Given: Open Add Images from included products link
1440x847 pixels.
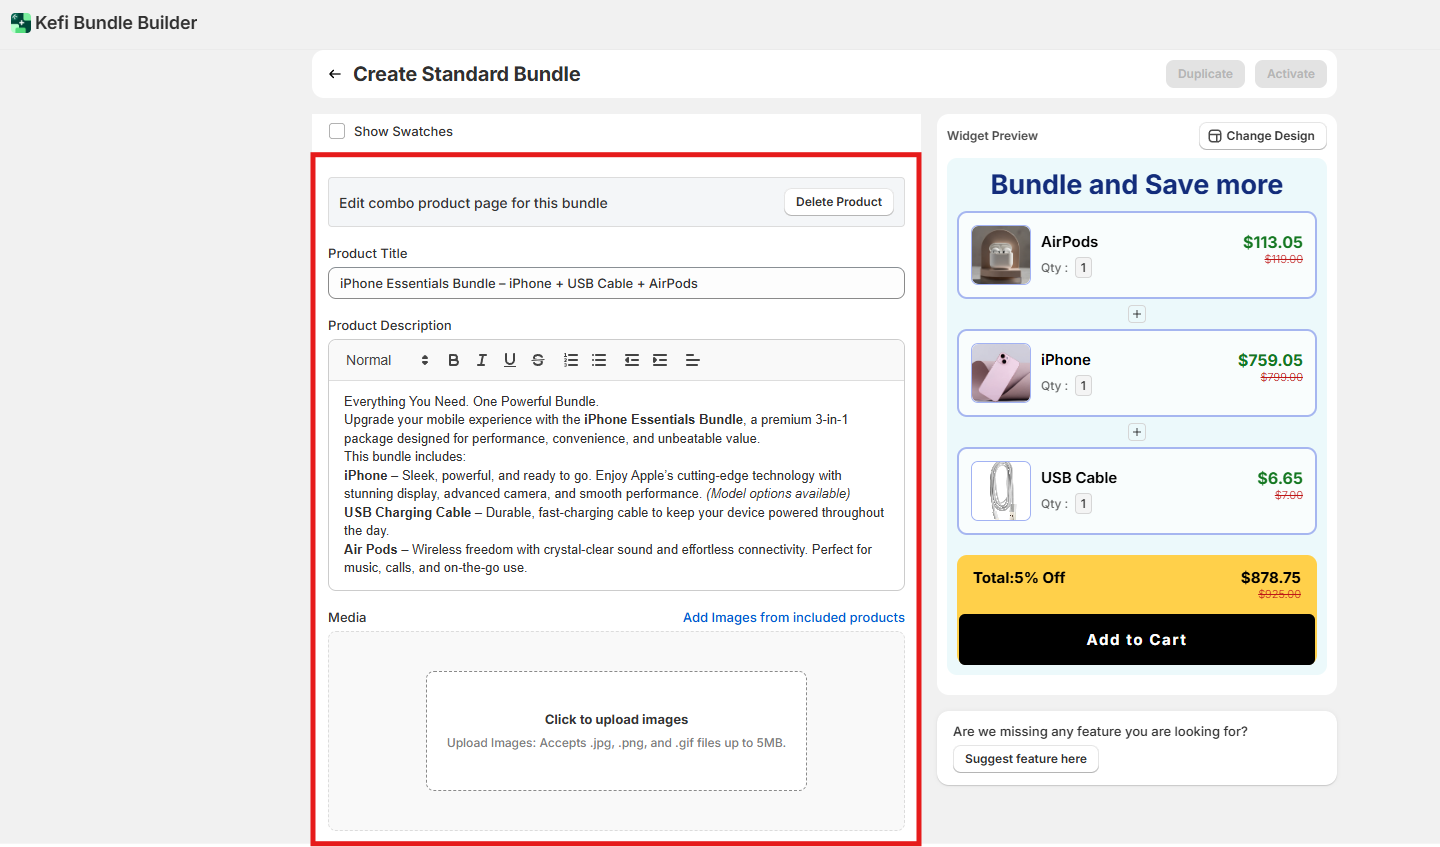Looking at the screenshot, I should pos(793,617).
